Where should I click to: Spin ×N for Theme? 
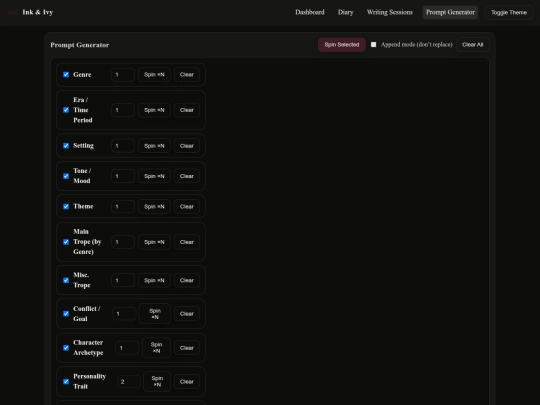pyautogui.click(x=154, y=207)
